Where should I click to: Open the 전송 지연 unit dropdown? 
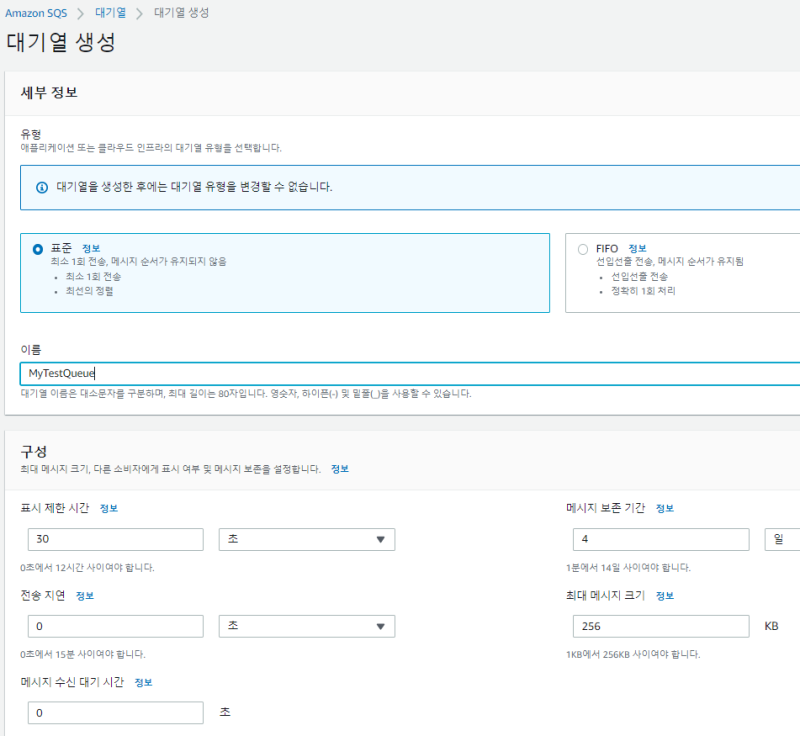306,626
